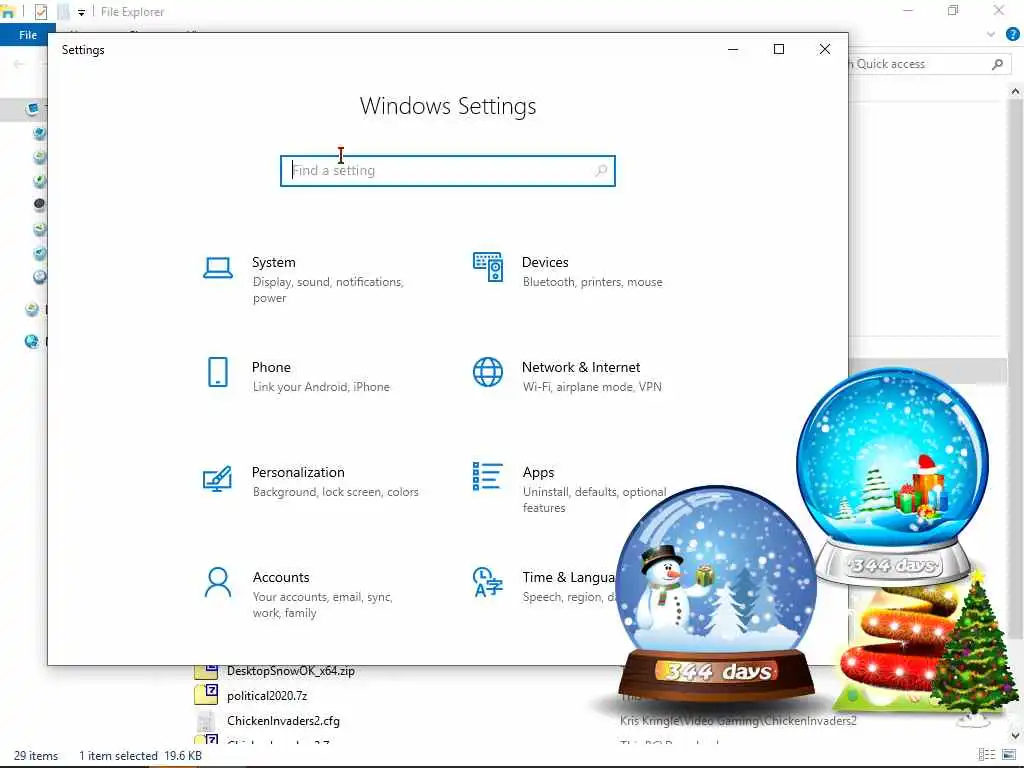Open the Time & Language icon
Viewport: 1024px width, 768px height.
tap(488, 583)
